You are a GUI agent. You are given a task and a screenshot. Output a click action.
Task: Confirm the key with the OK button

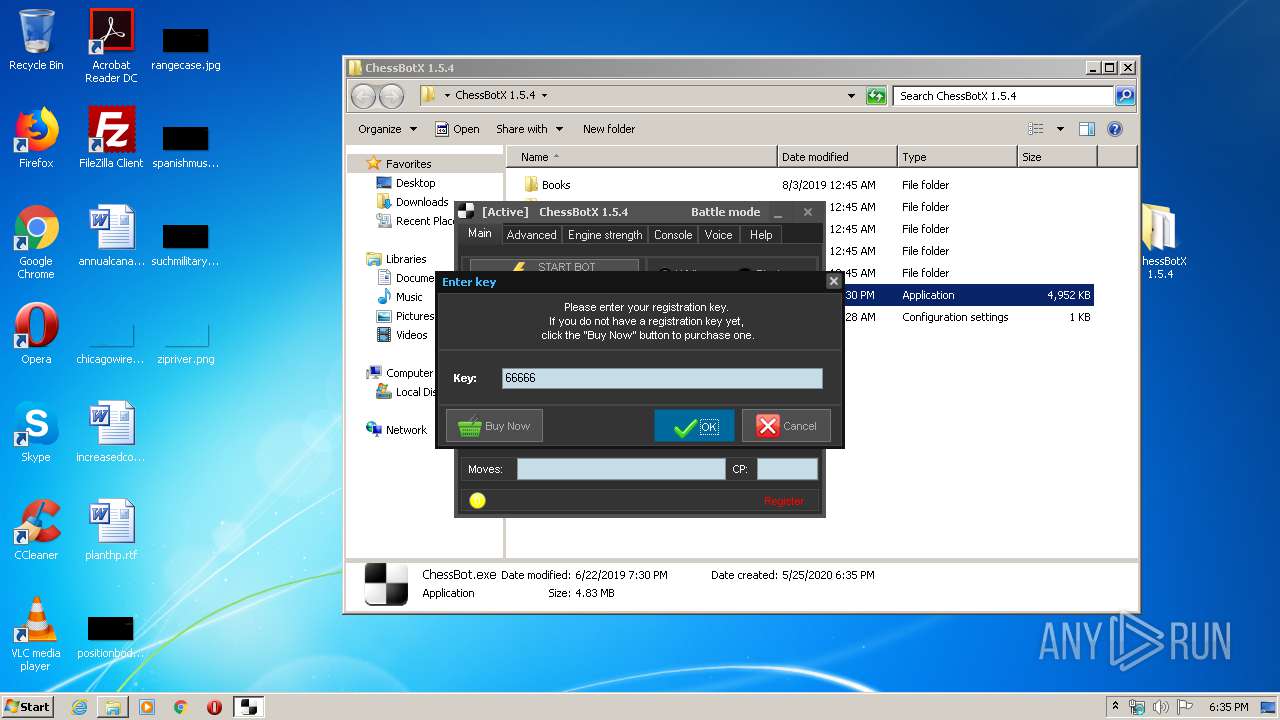coord(694,426)
